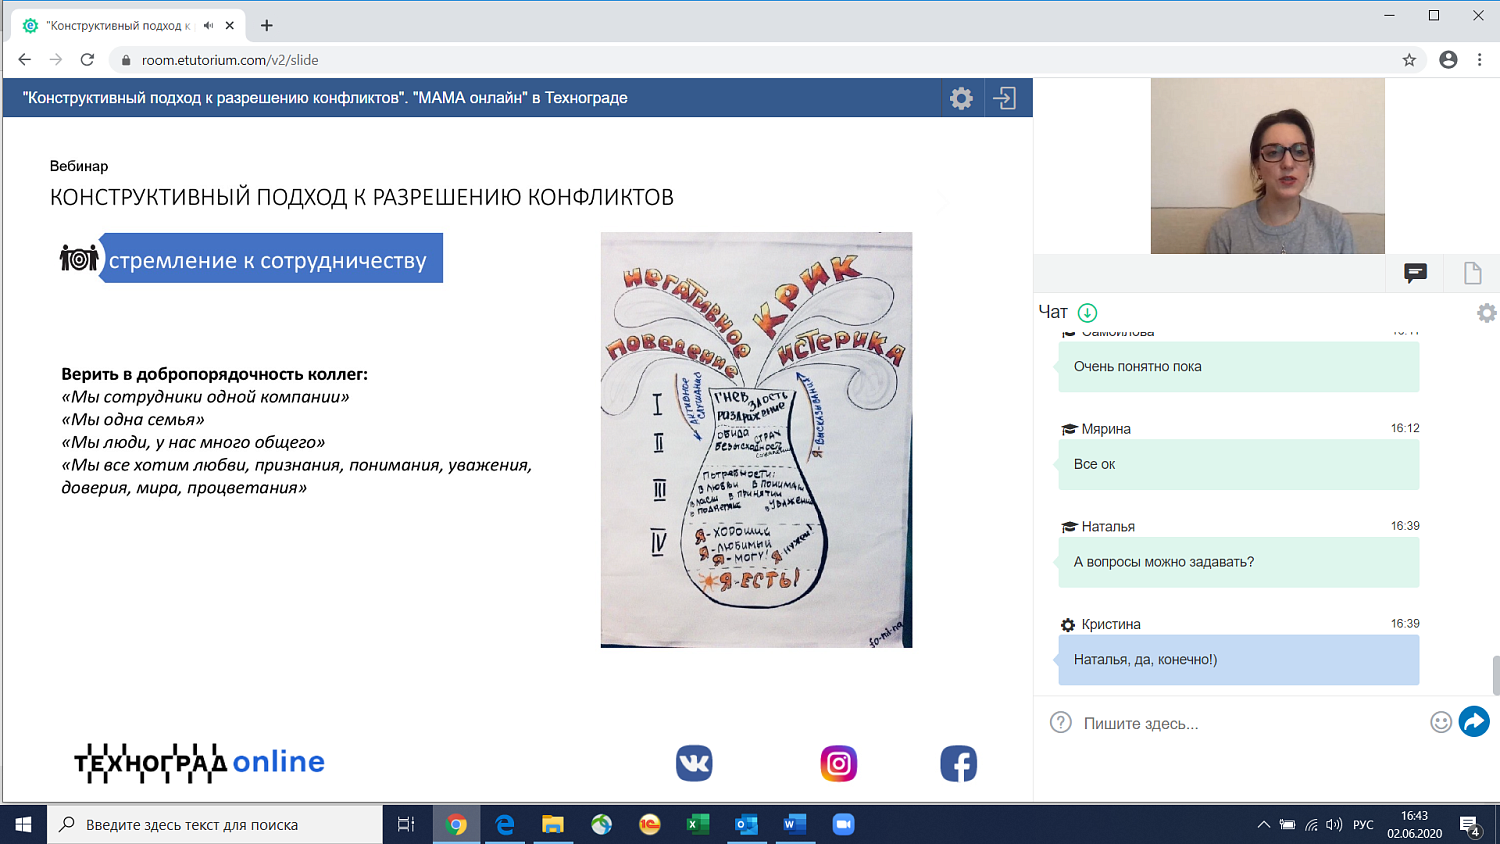
Task: Click the exit room icon in header
Action: click(1004, 98)
